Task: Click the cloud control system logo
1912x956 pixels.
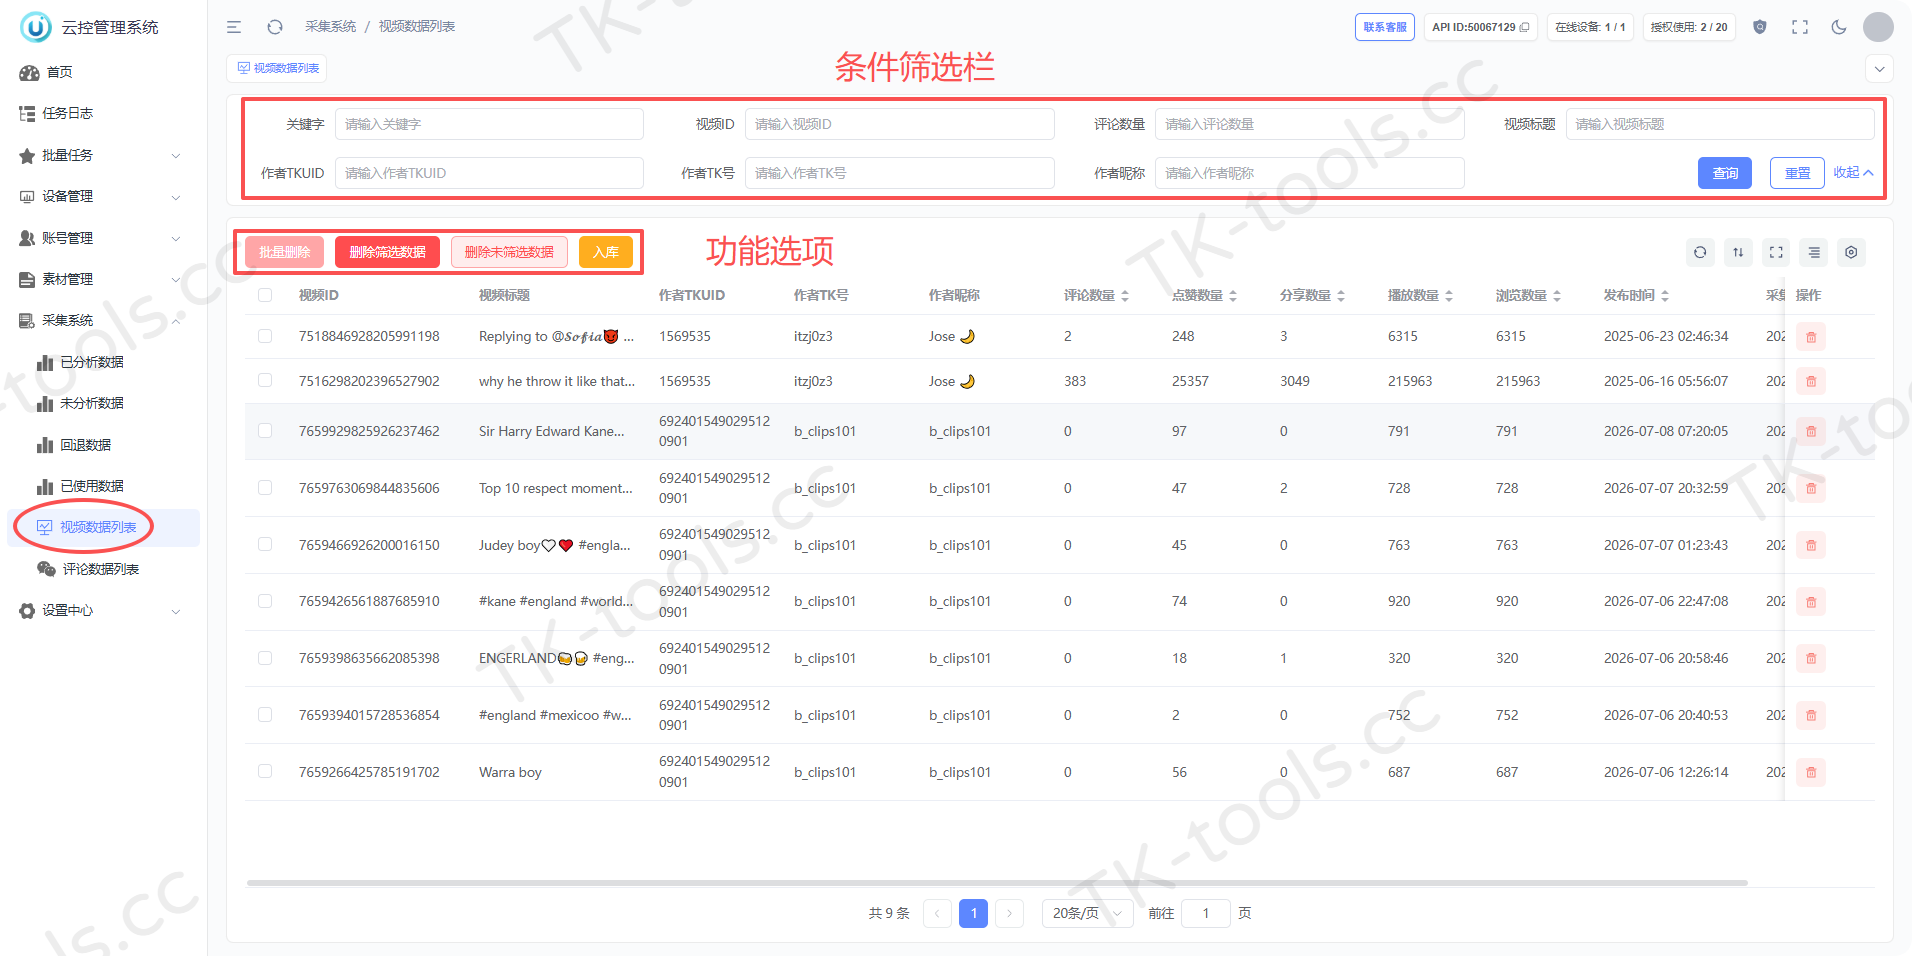Action: click(x=36, y=27)
